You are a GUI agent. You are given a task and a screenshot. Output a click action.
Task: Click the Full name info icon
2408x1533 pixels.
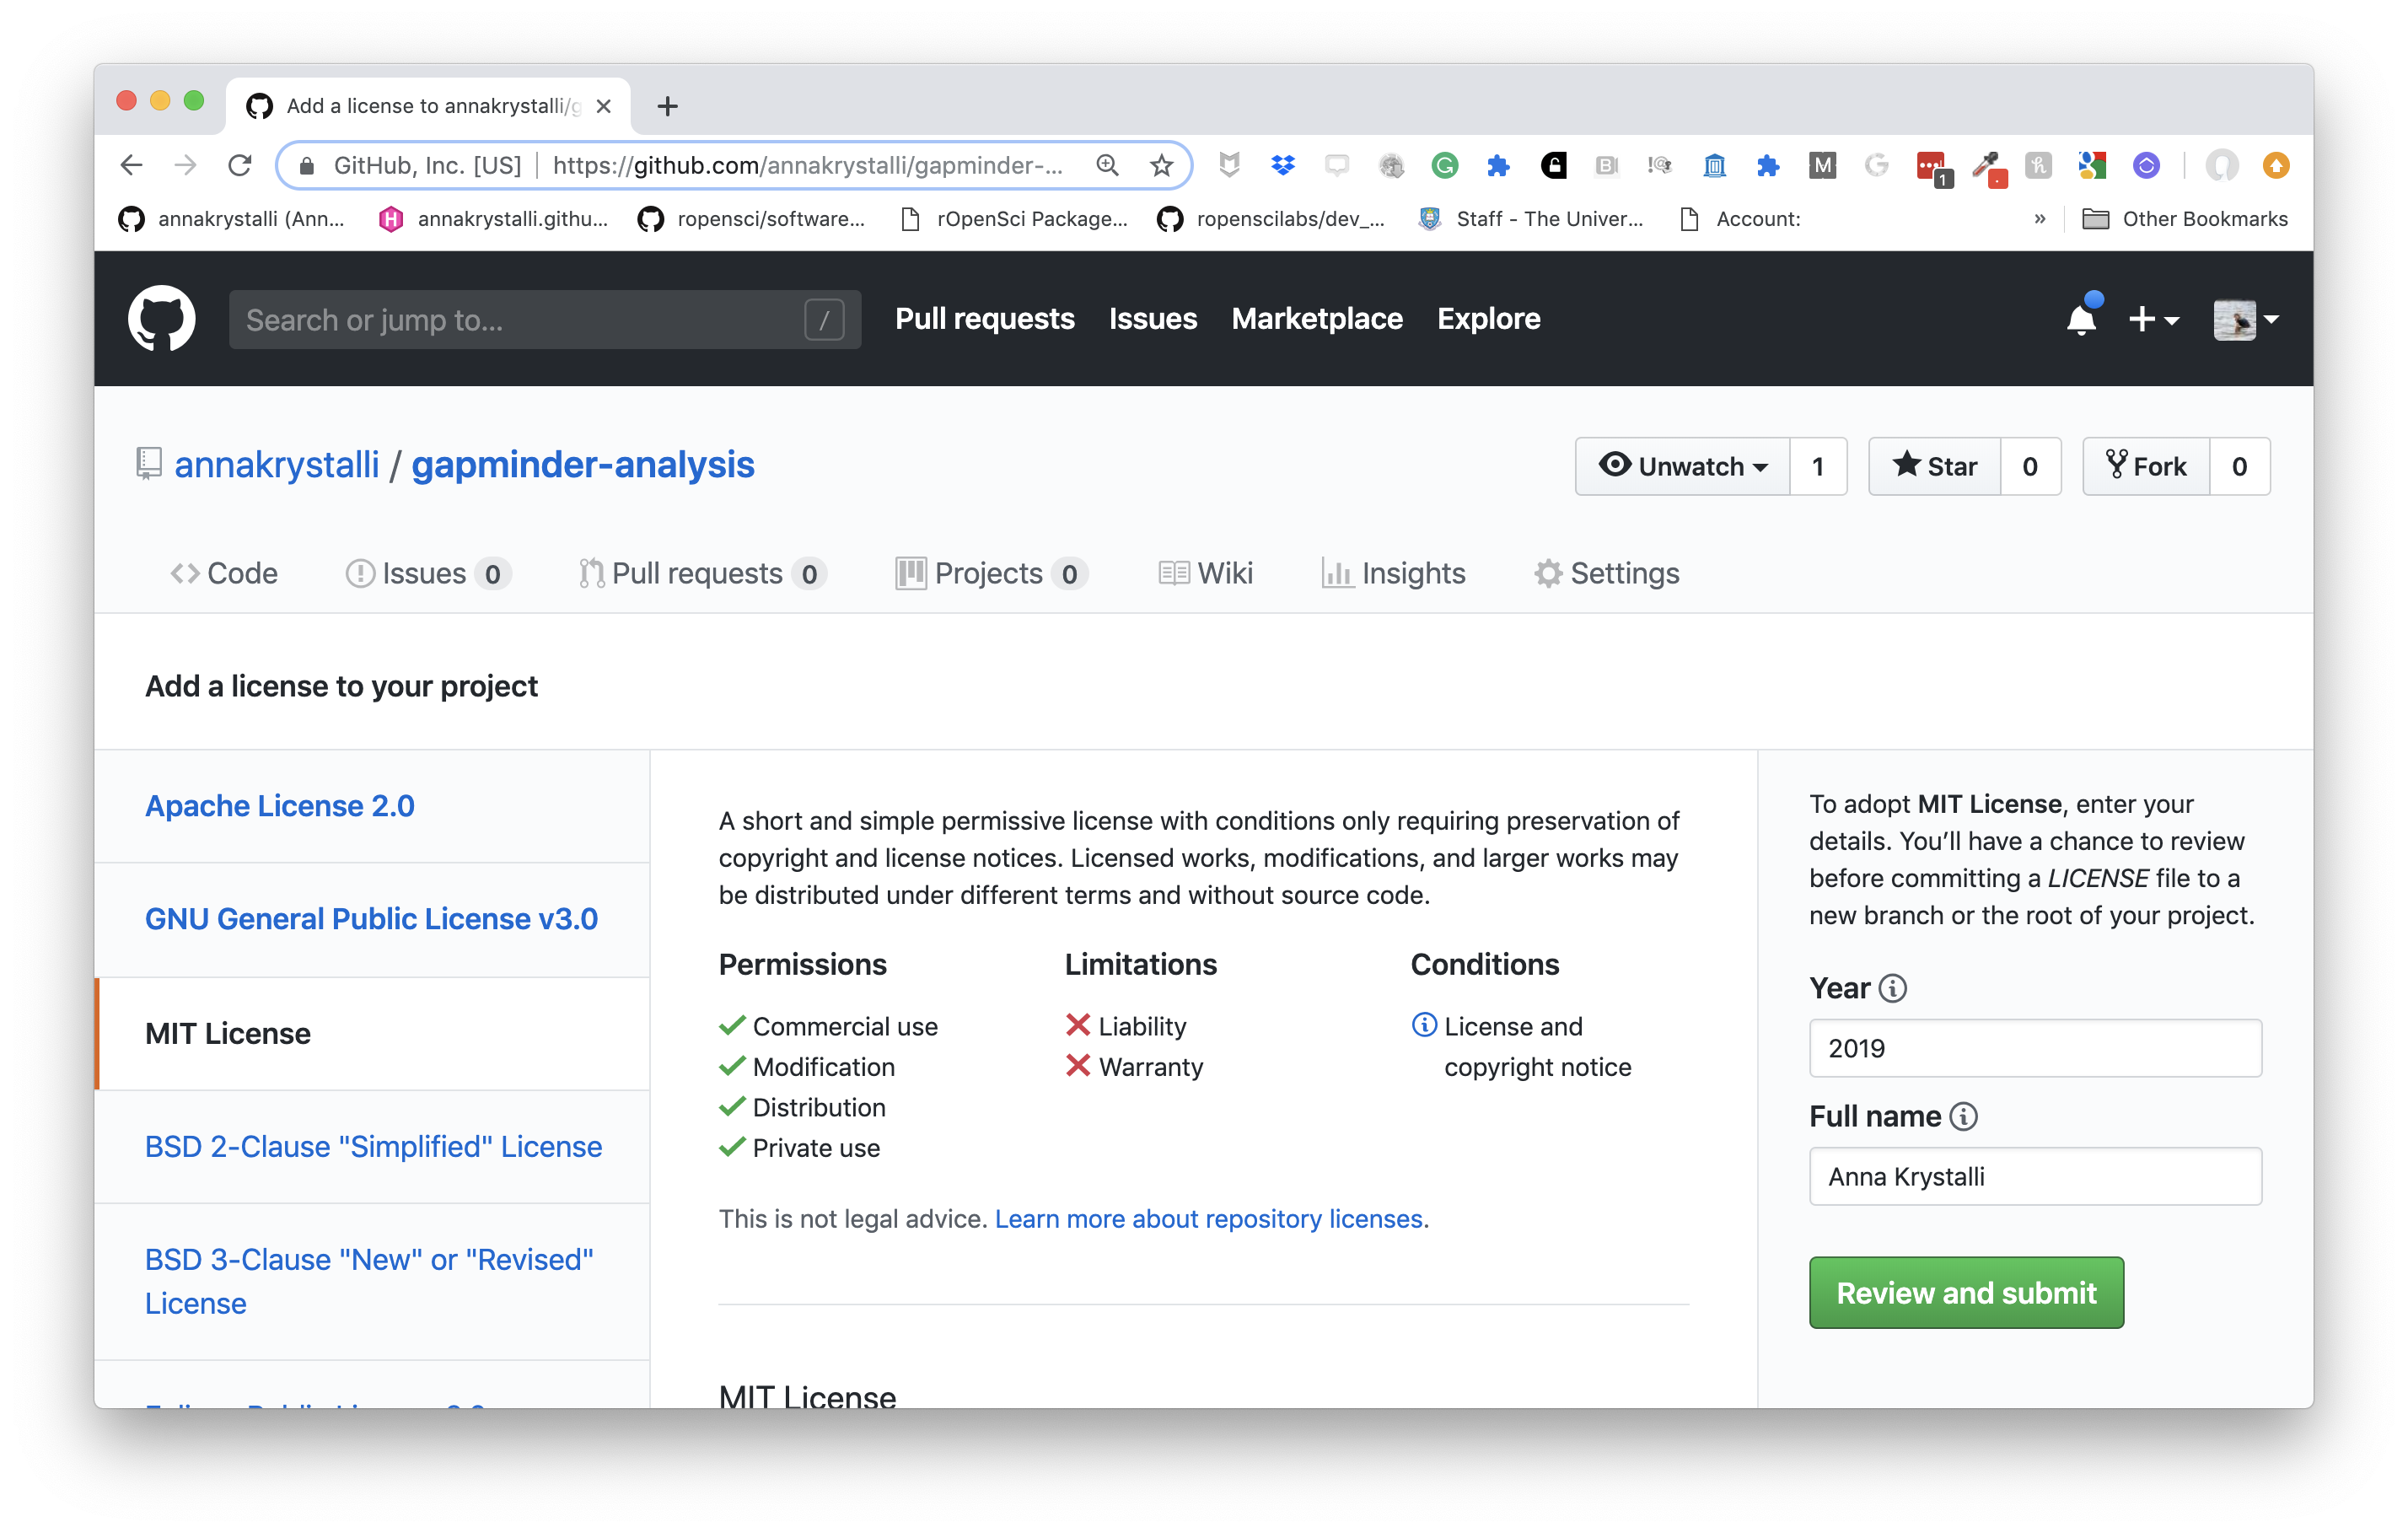(1964, 1116)
